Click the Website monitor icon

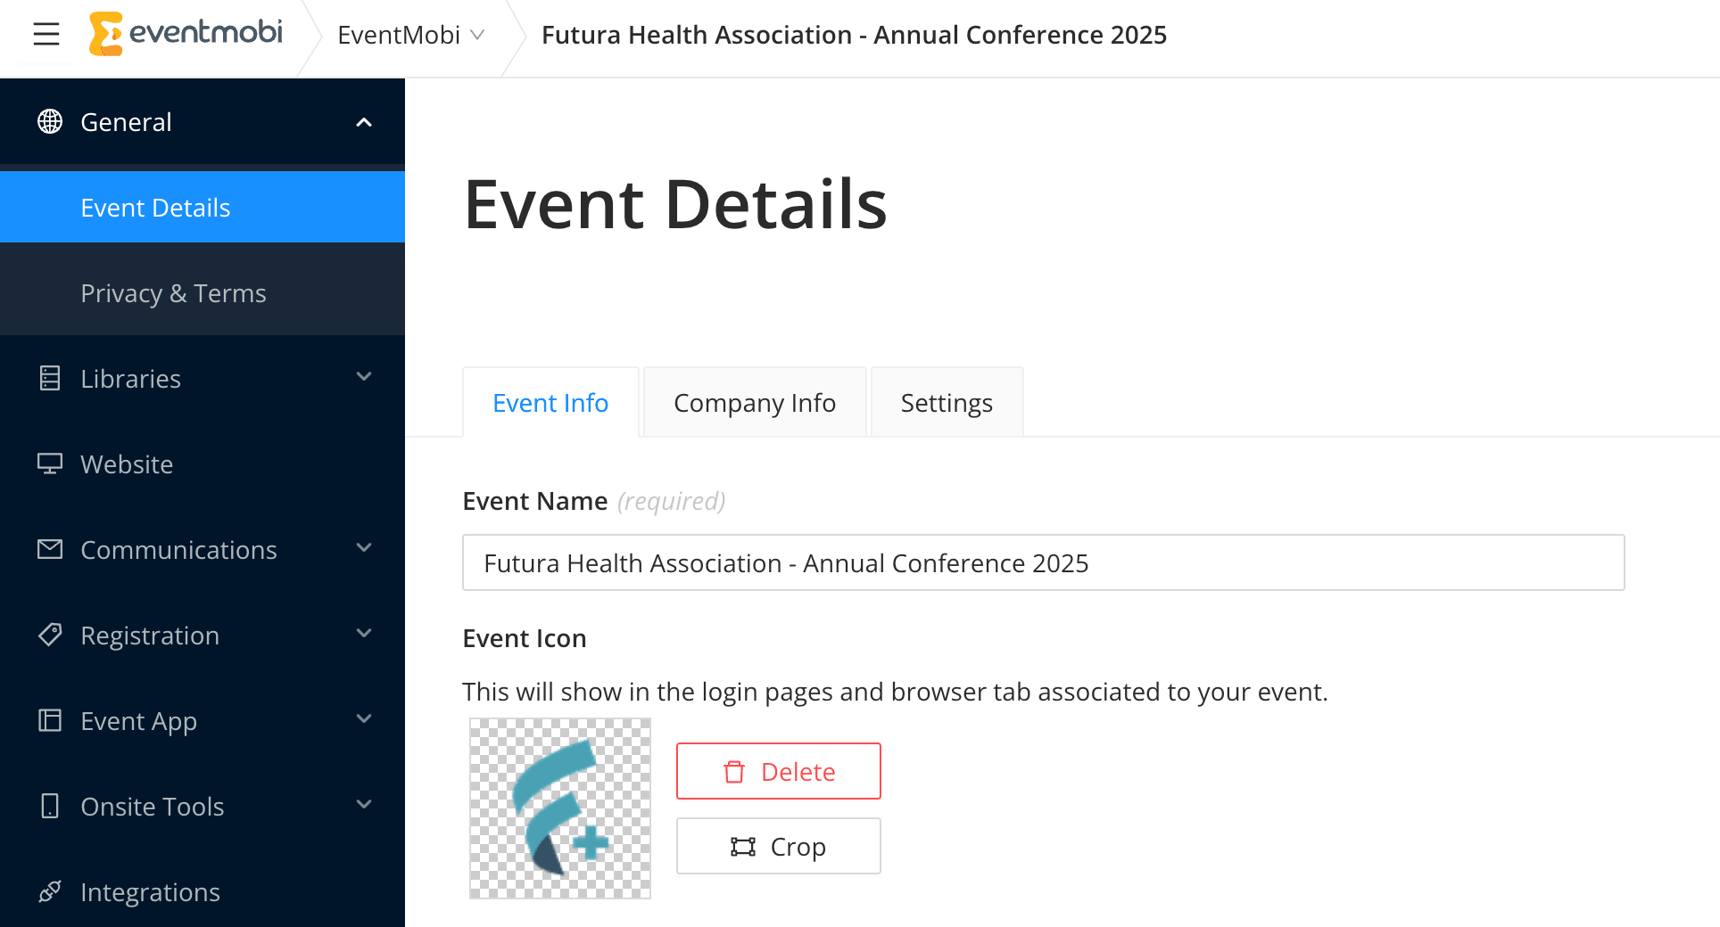click(49, 463)
